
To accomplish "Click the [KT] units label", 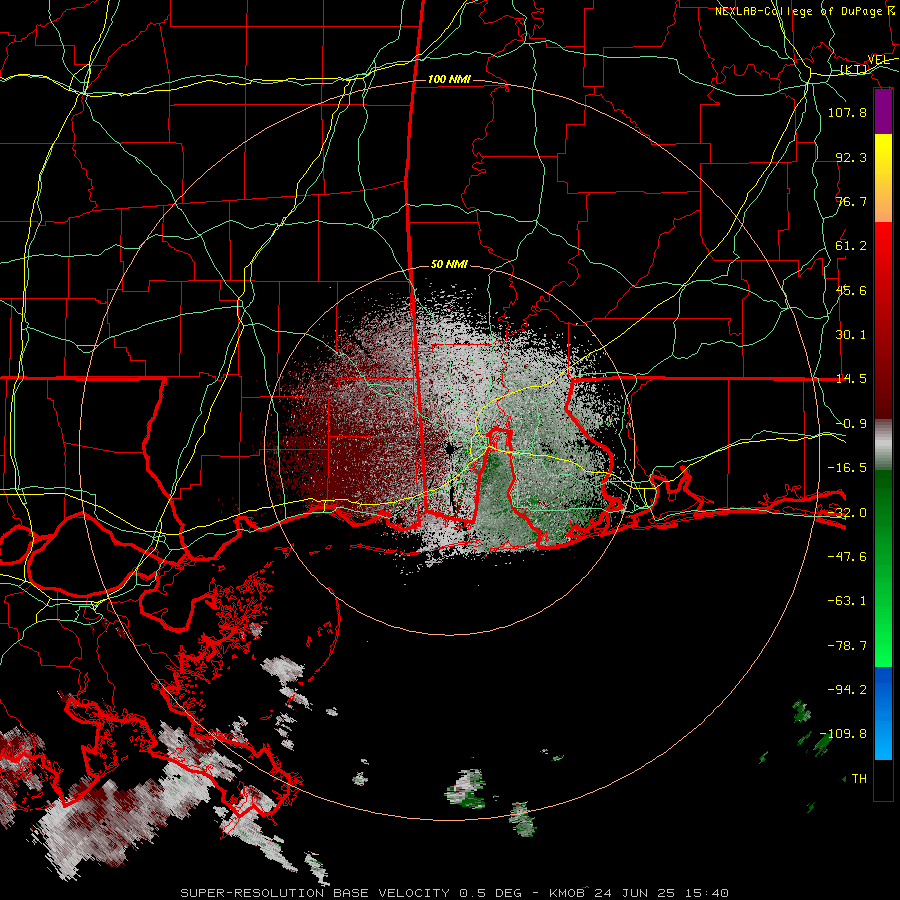I will 854,70.
